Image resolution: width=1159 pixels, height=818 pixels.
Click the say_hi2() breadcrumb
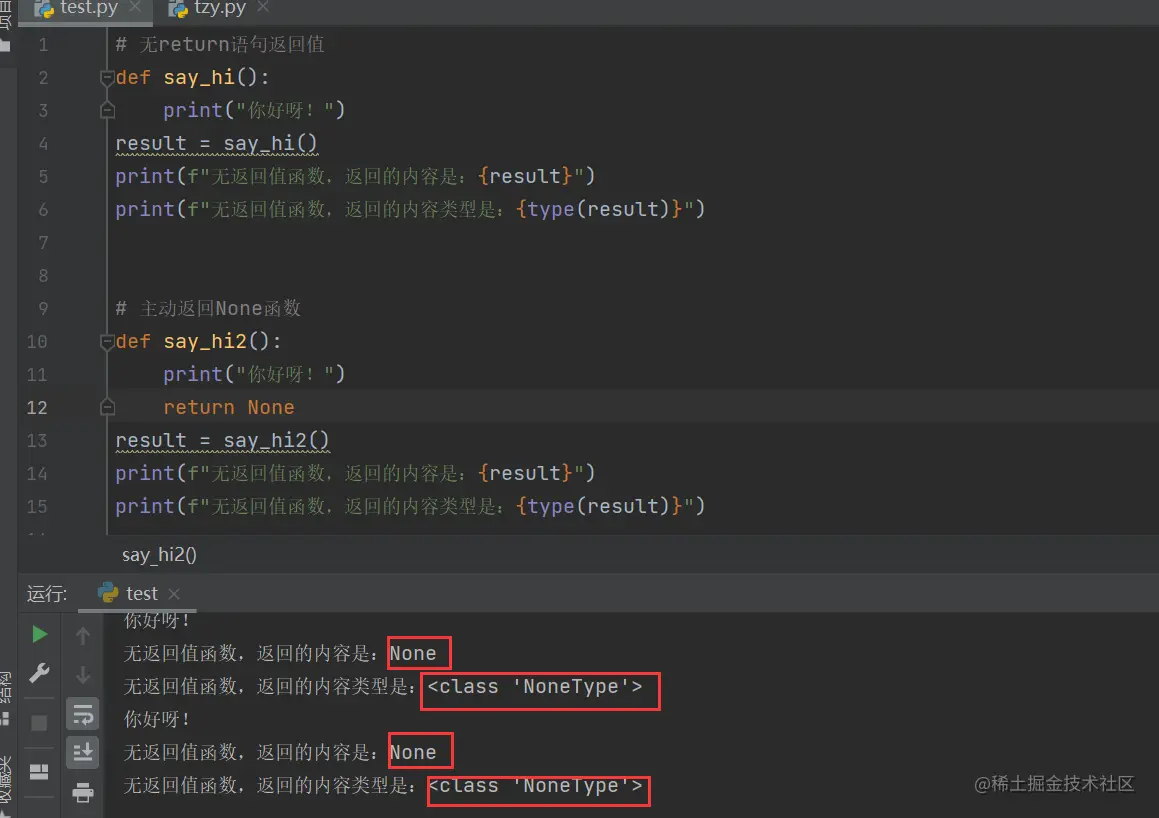[x=160, y=555]
